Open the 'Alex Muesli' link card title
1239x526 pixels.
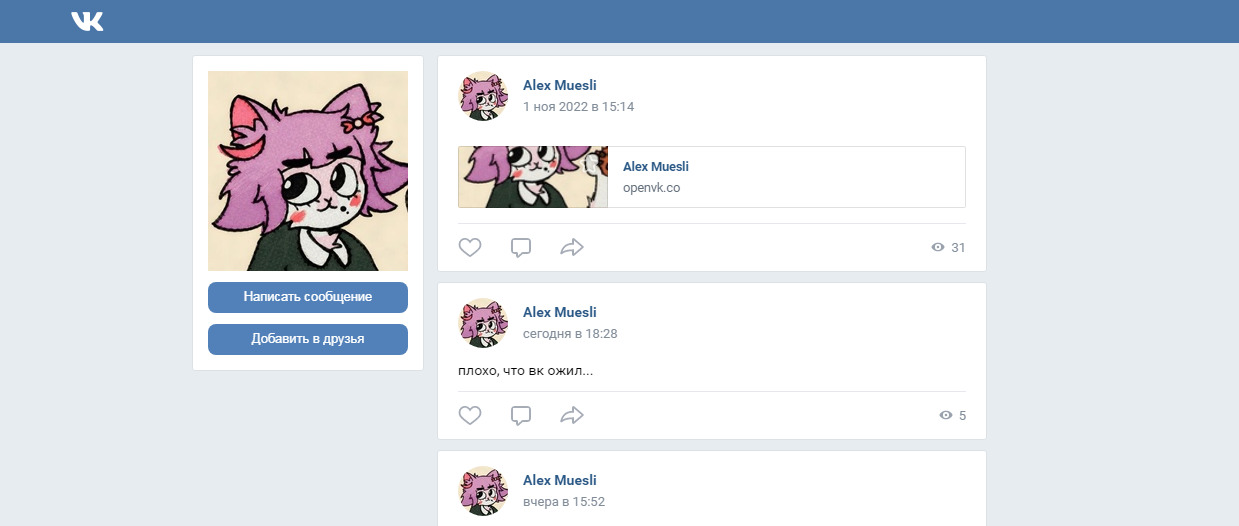click(x=656, y=167)
